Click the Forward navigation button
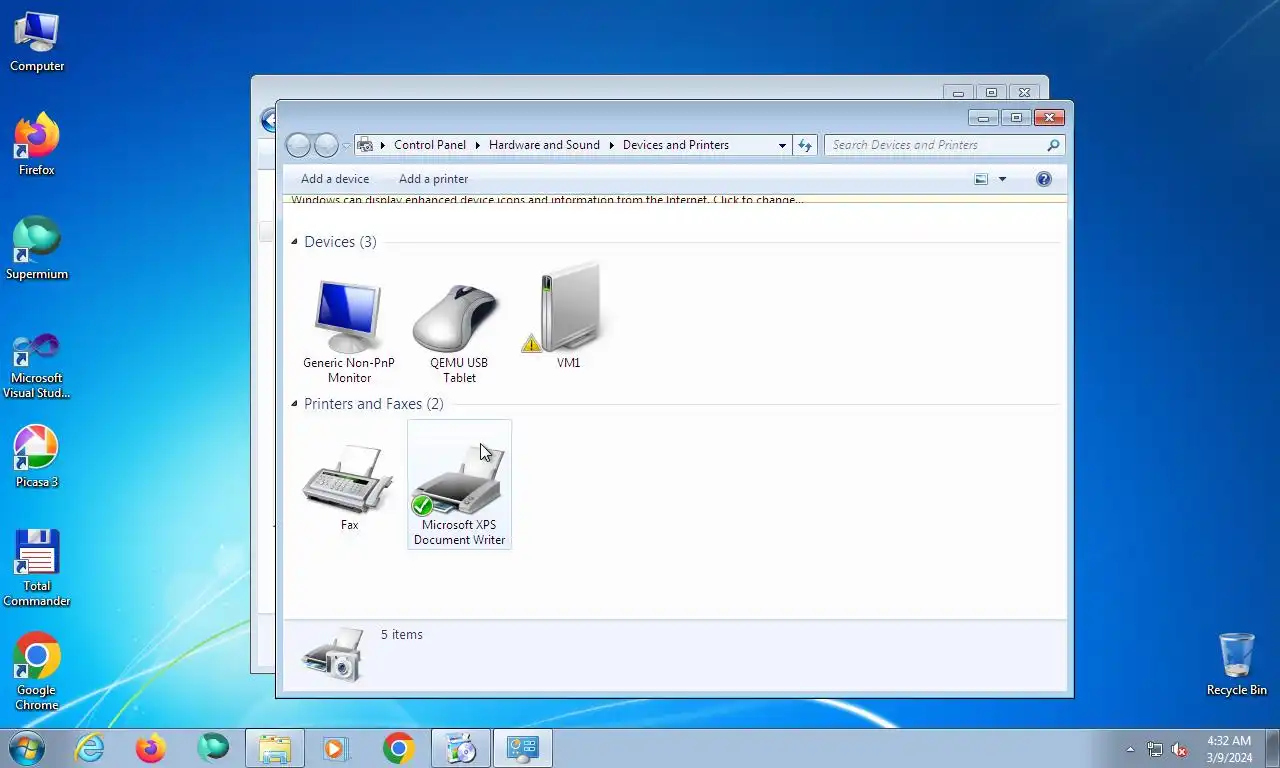This screenshot has height=768, width=1280. pyautogui.click(x=326, y=145)
